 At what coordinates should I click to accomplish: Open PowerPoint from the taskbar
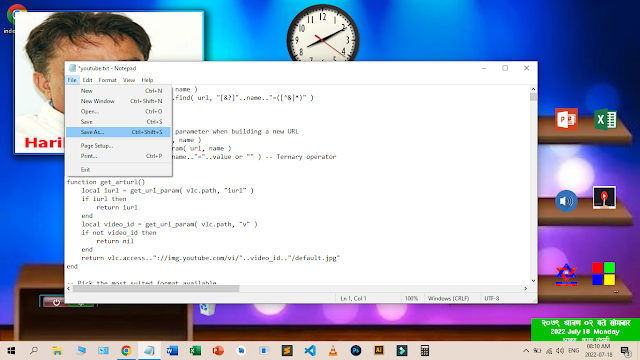(218, 350)
